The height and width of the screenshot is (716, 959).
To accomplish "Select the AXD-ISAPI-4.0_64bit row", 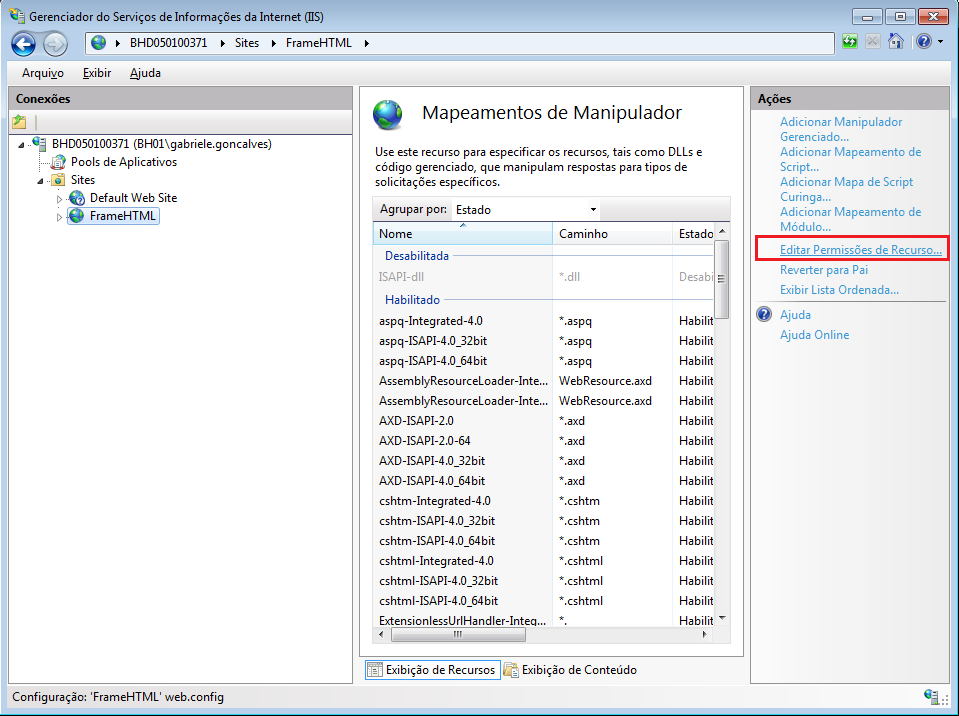I will [x=543, y=481].
